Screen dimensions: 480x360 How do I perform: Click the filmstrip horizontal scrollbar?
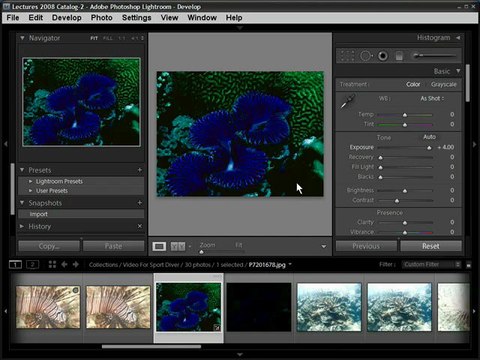pyautogui.click(x=151, y=347)
